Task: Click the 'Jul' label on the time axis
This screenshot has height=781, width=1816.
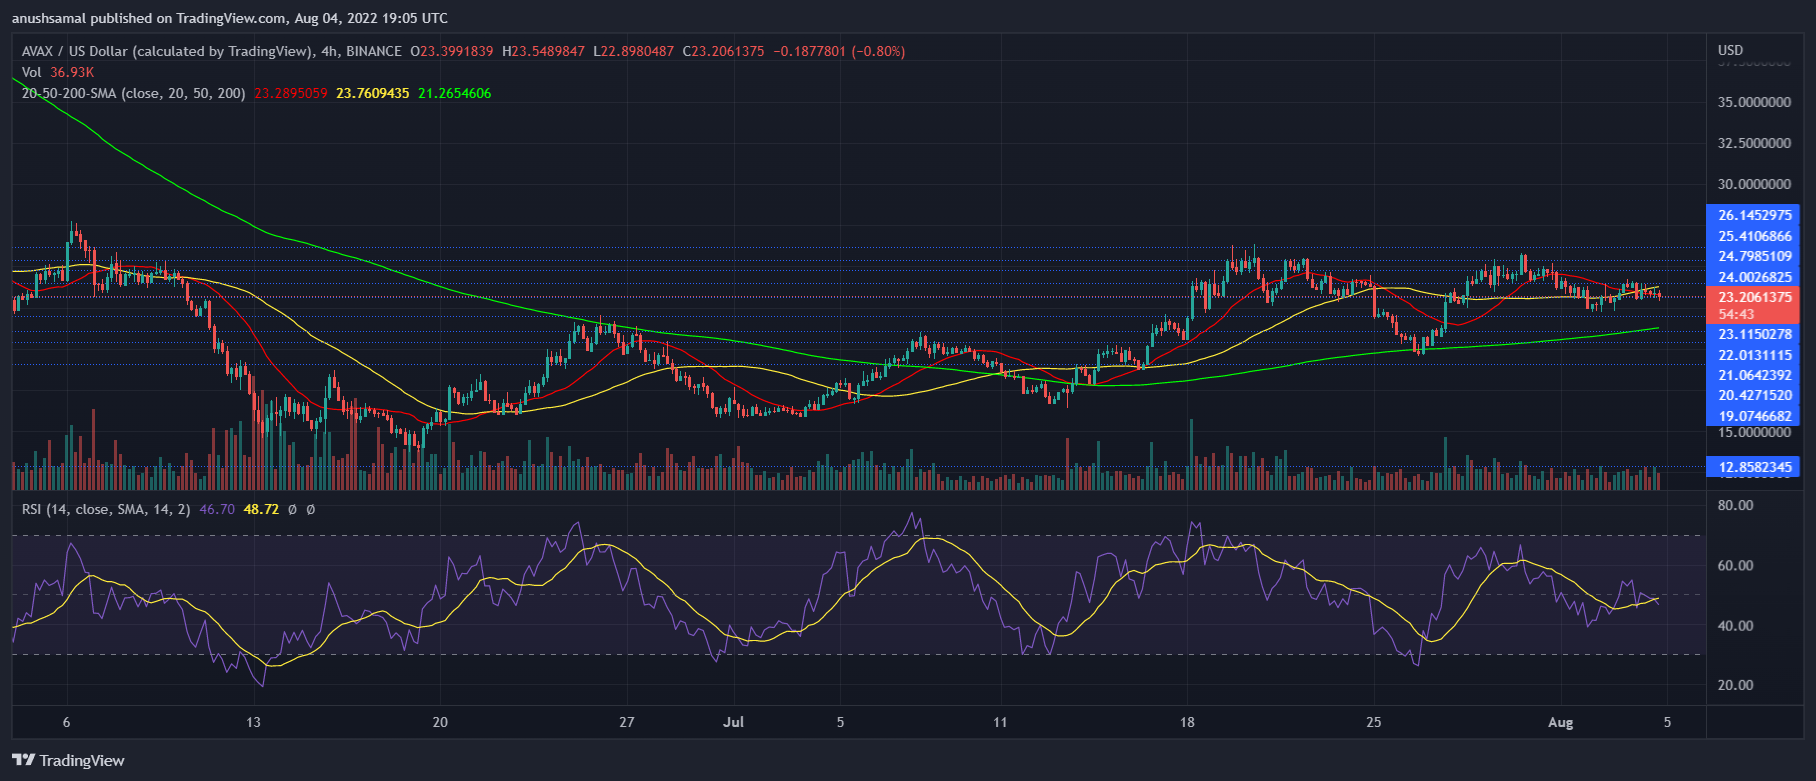Action: [734, 722]
